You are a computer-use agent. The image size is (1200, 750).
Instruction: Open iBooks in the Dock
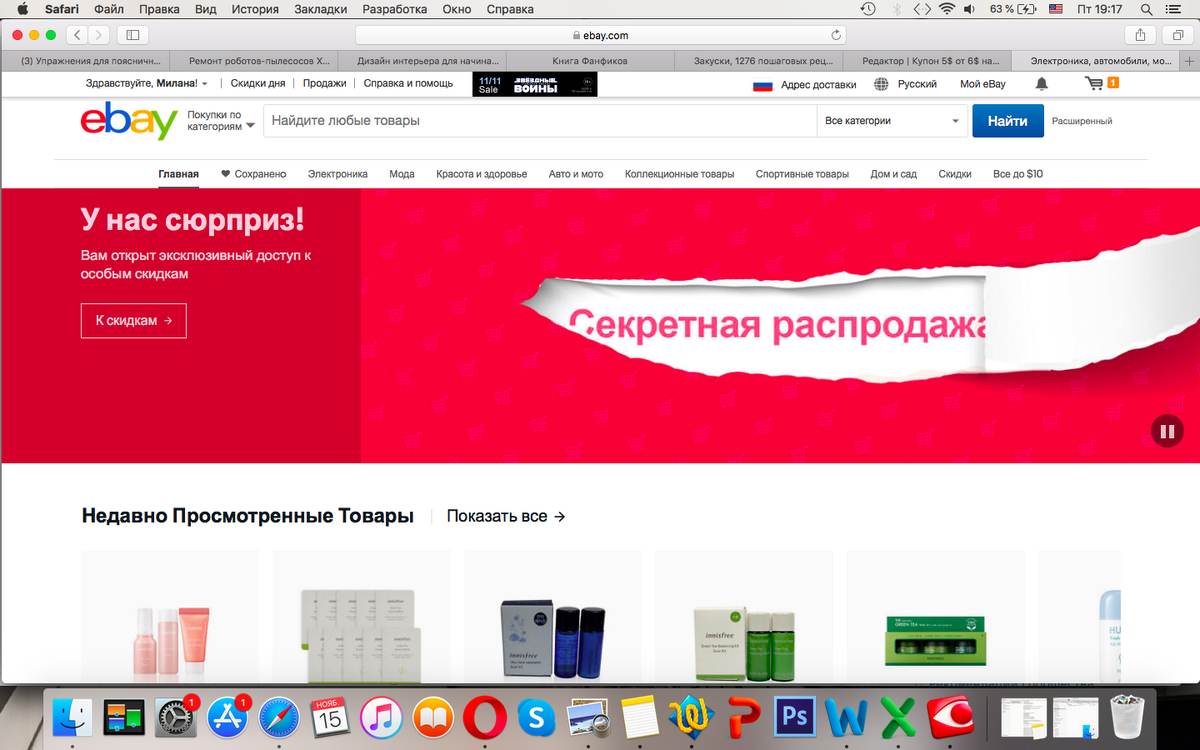pyautogui.click(x=433, y=716)
